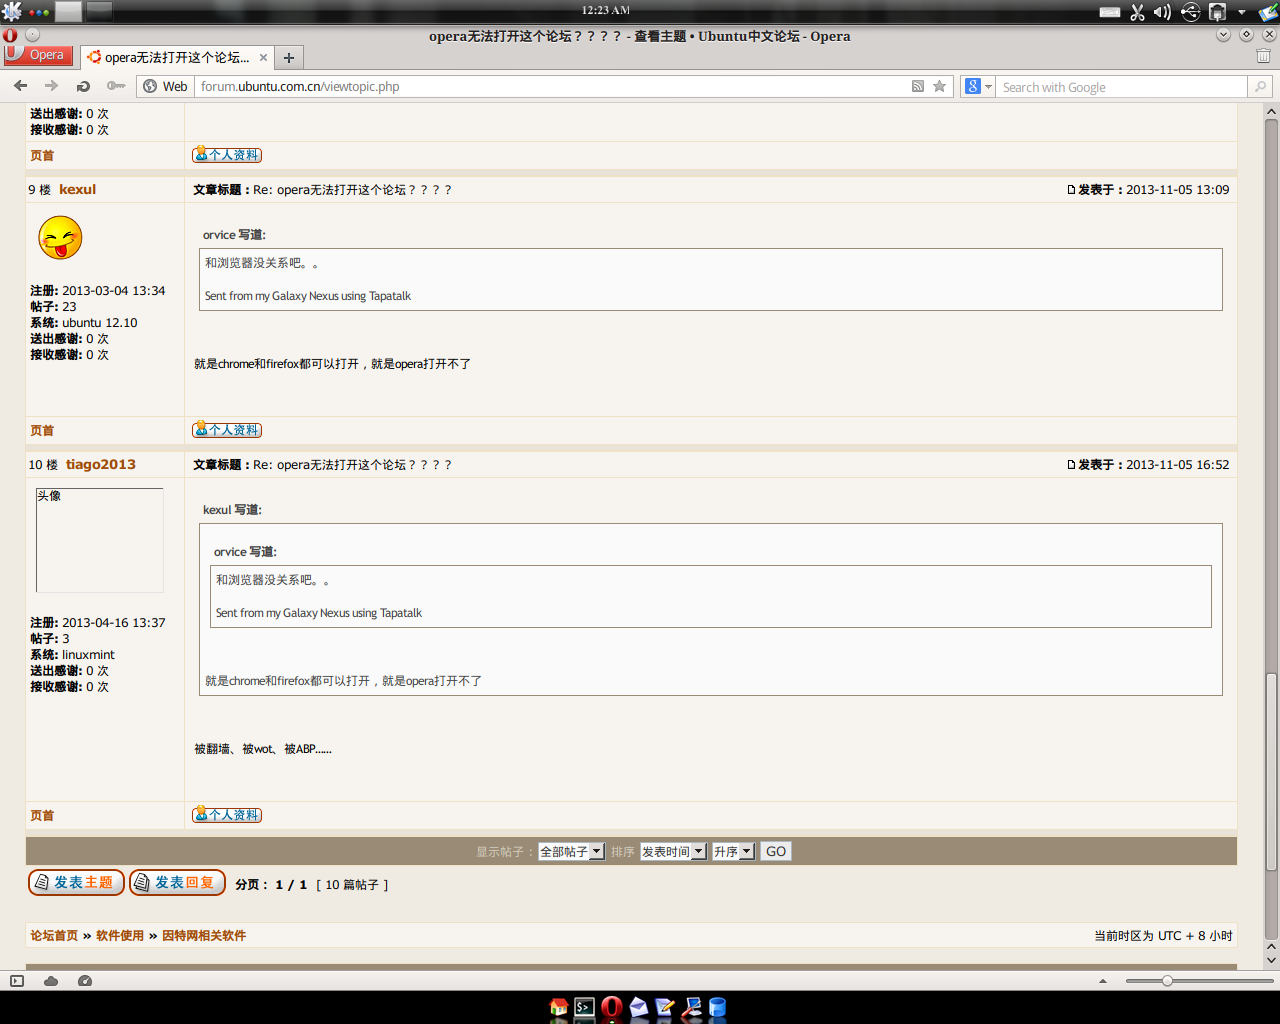Click 个人资料 button under post 9 kexul

(227, 430)
